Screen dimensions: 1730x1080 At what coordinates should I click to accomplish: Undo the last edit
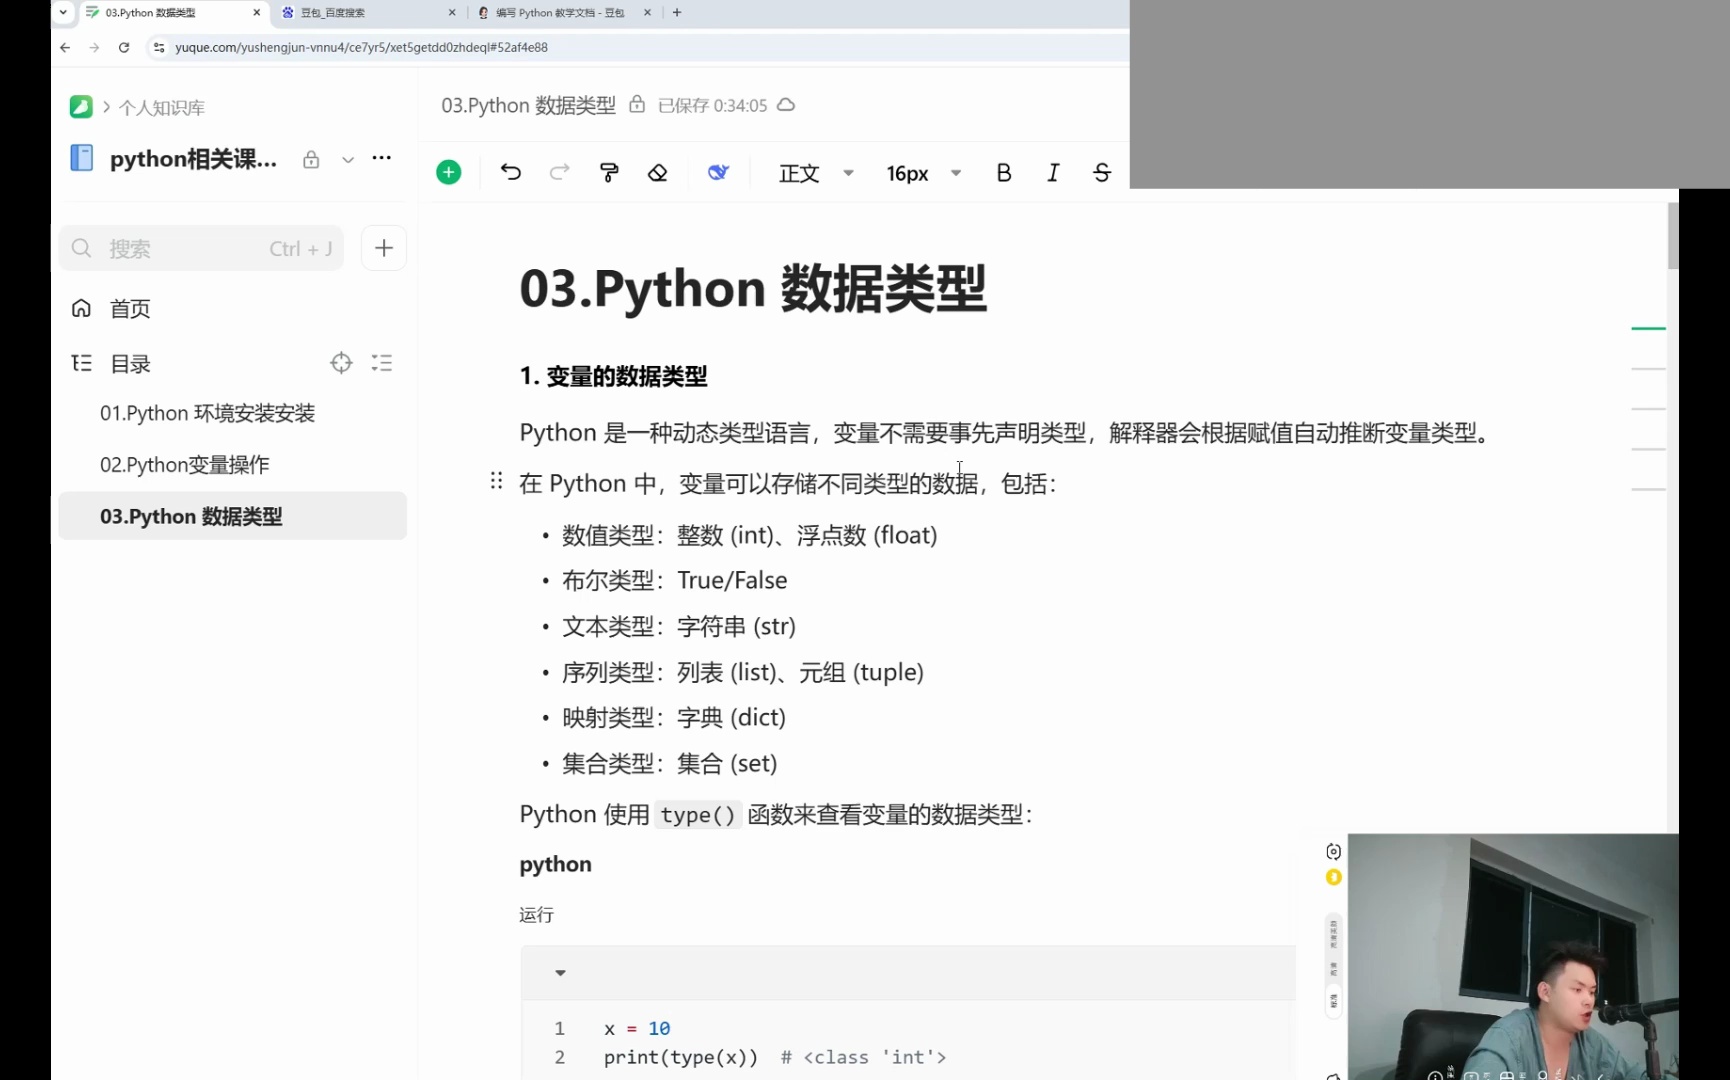511,172
